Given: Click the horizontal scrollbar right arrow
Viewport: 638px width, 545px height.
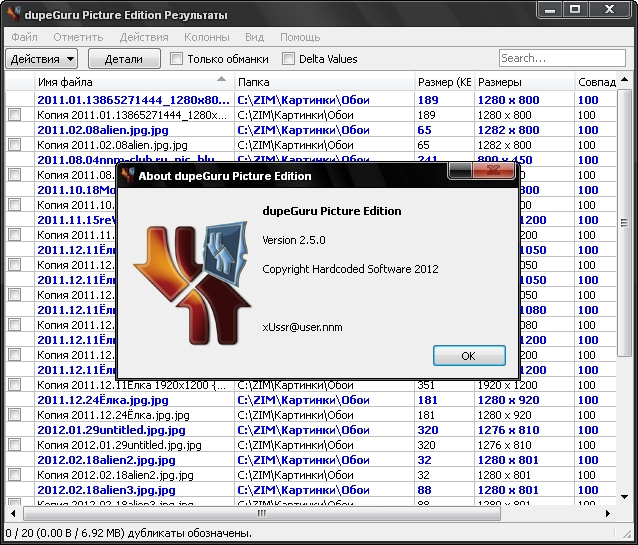Looking at the screenshot, I should (x=608, y=513).
